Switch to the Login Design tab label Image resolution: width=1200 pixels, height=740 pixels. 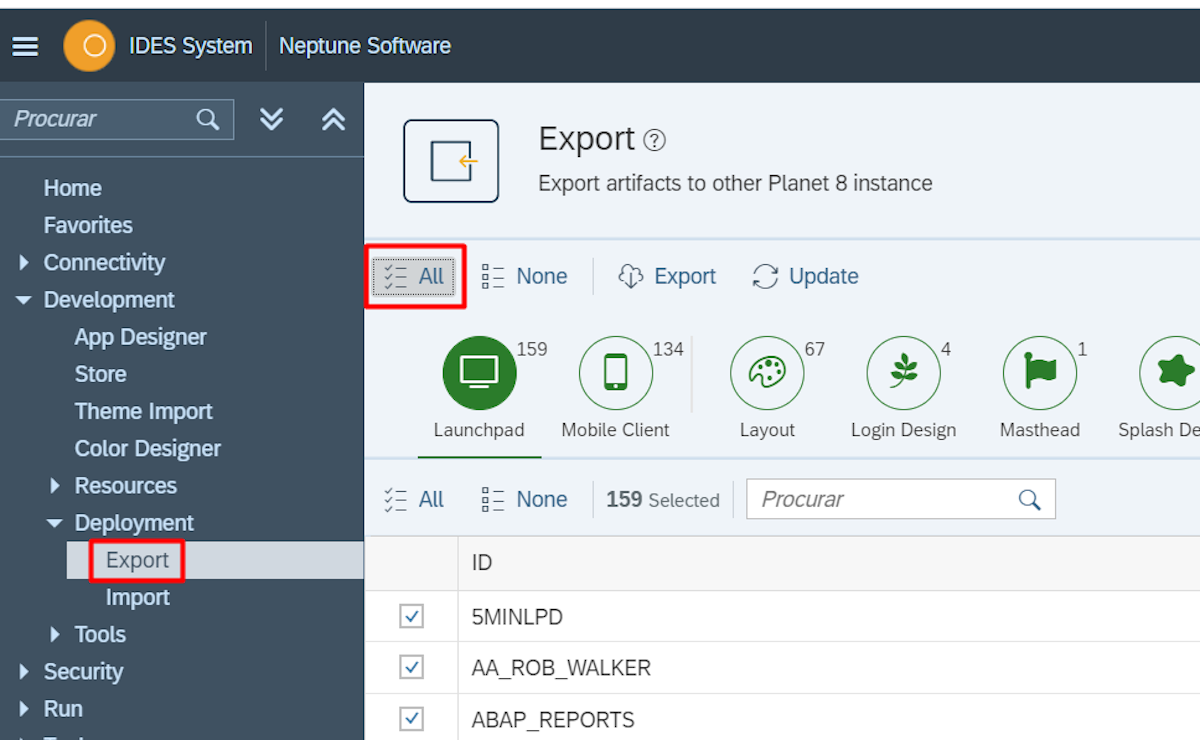[903, 430]
